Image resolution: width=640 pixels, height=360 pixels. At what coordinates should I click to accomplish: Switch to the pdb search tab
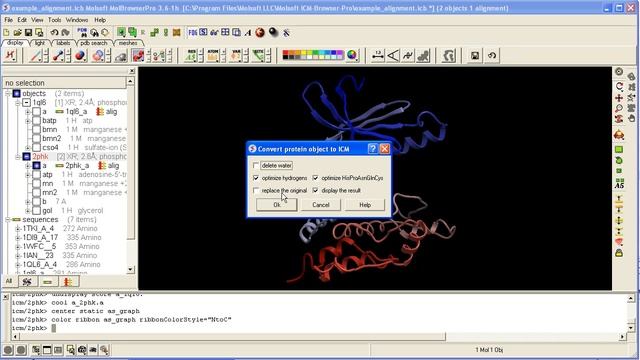coord(94,42)
